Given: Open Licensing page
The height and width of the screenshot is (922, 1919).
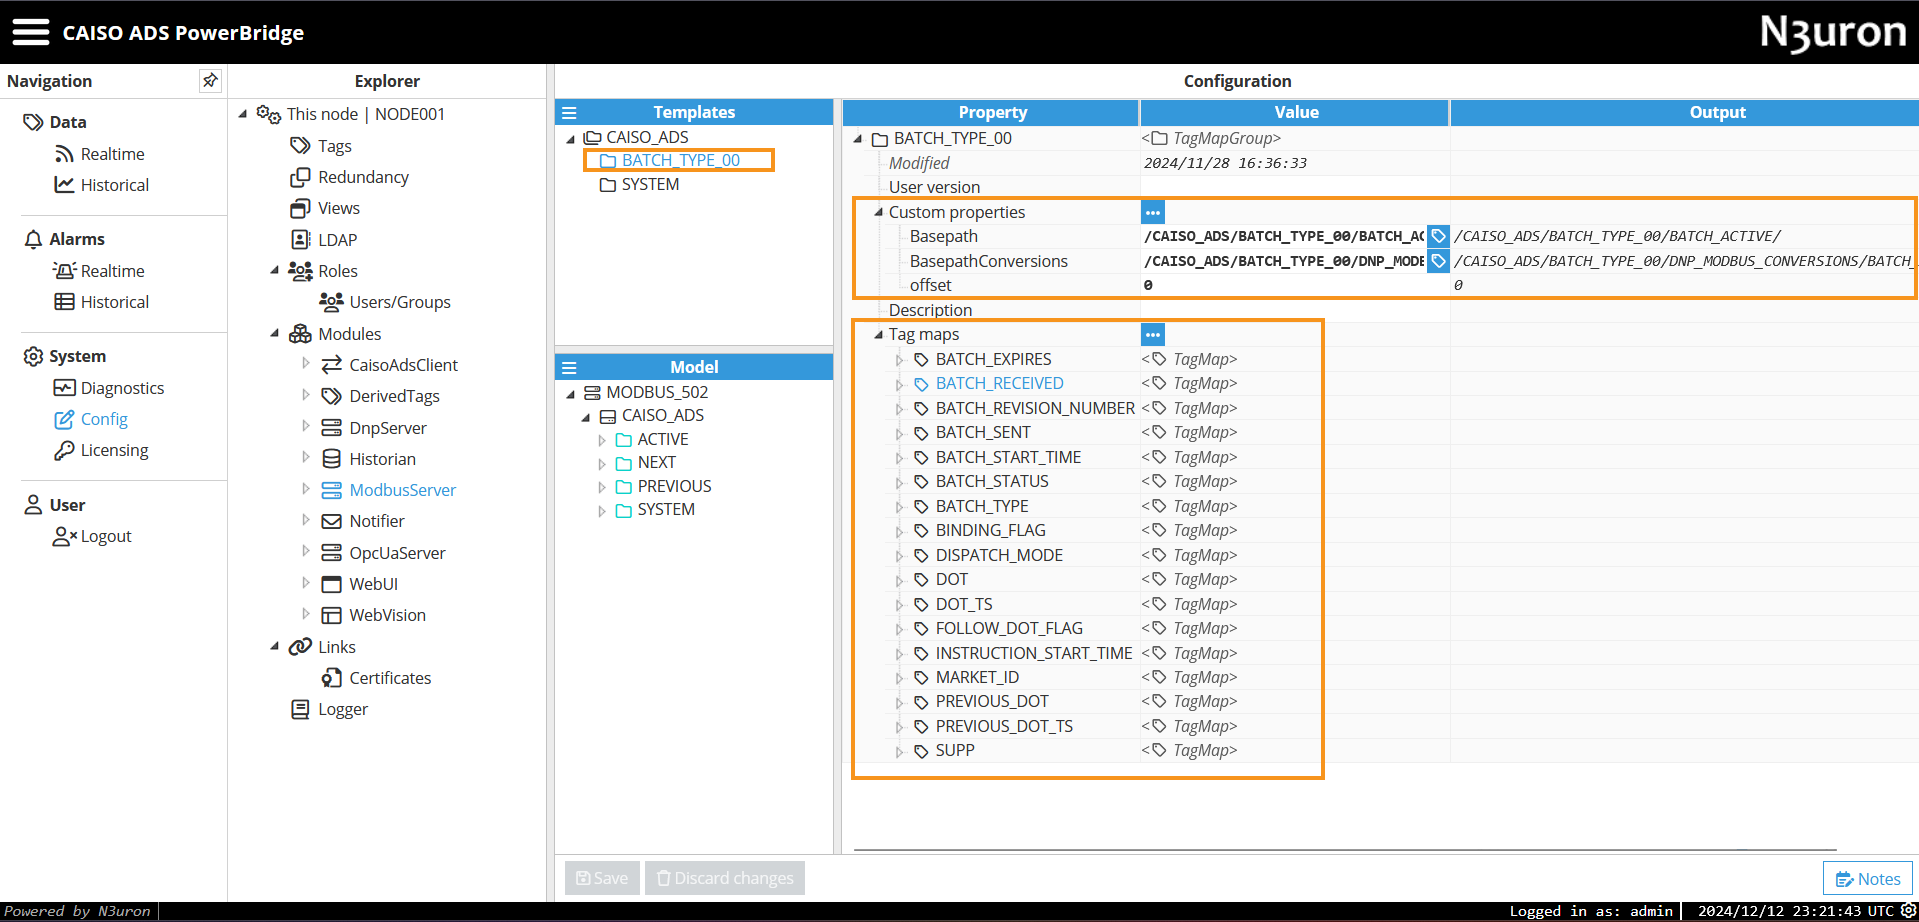Looking at the screenshot, I should 101,450.
